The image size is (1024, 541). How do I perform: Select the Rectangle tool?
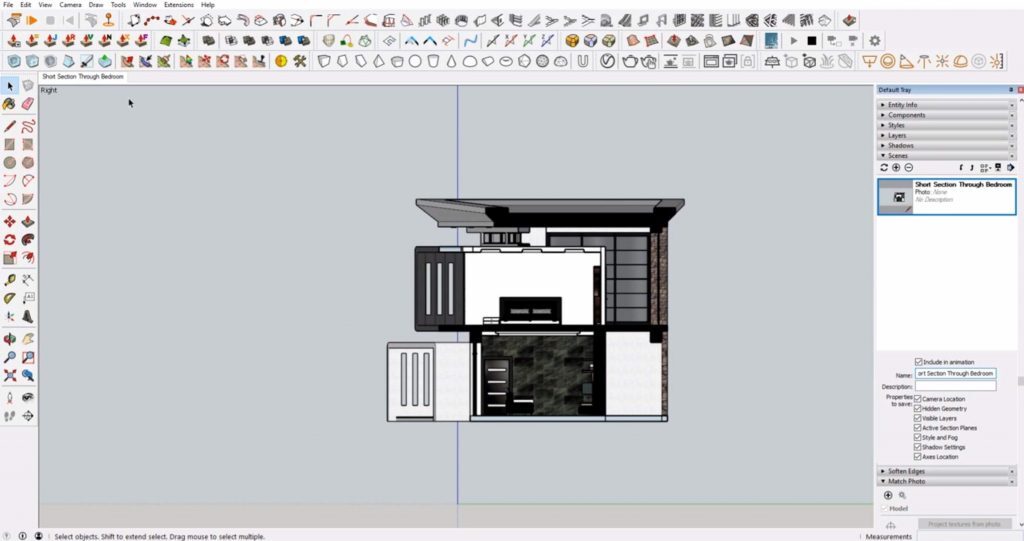point(9,144)
